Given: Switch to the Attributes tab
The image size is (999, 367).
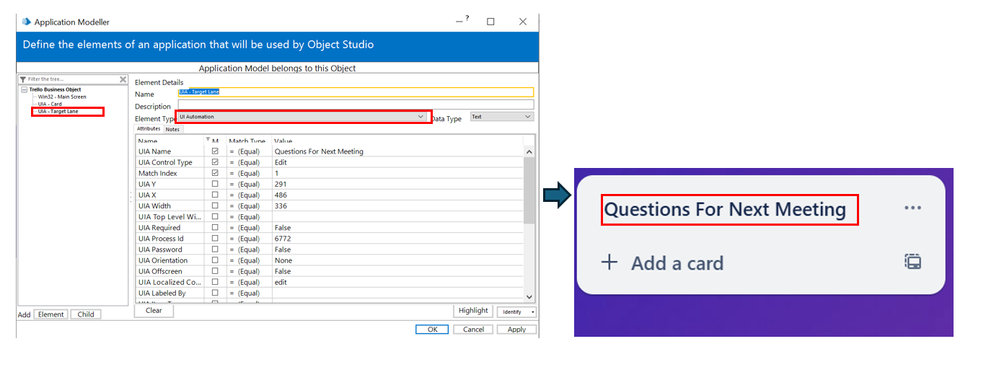Looking at the screenshot, I should [x=148, y=129].
